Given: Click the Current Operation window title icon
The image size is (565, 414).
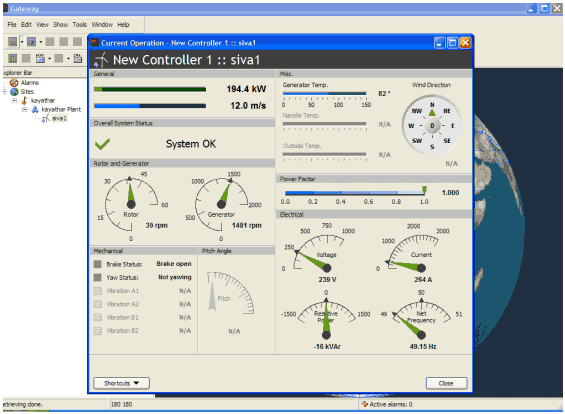Looking at the screenshot, I should [94, 43].
